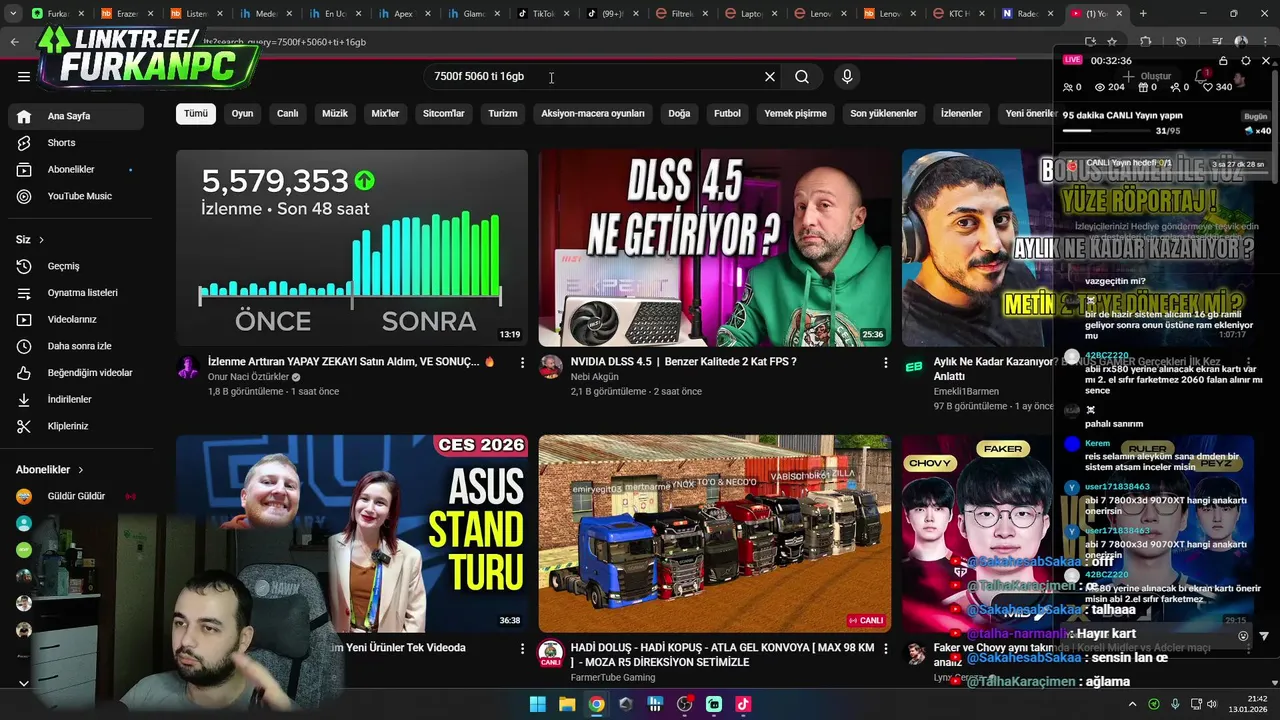
Task: Show more subscriptions with the down chevron
Action: point(24,683)
